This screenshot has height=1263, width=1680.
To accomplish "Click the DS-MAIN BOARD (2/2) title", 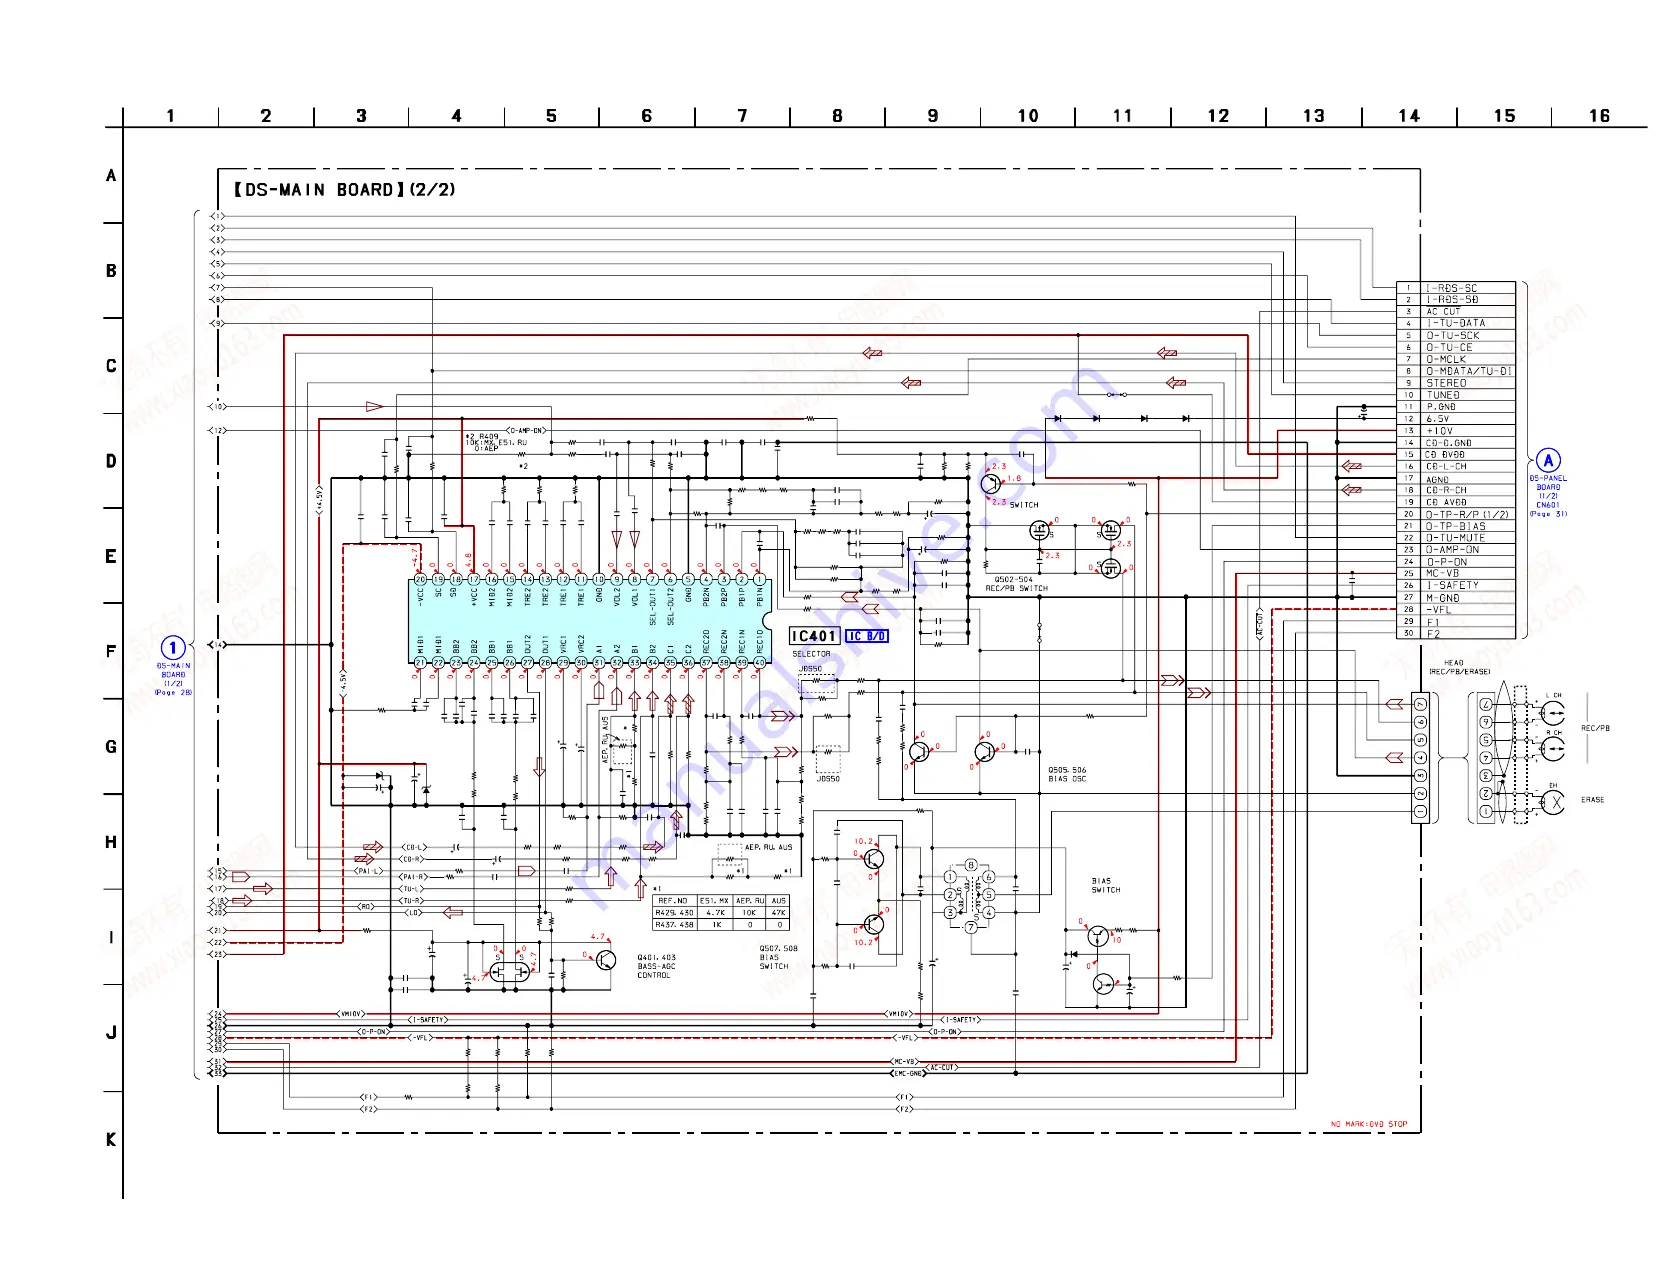I will point(344,190).
